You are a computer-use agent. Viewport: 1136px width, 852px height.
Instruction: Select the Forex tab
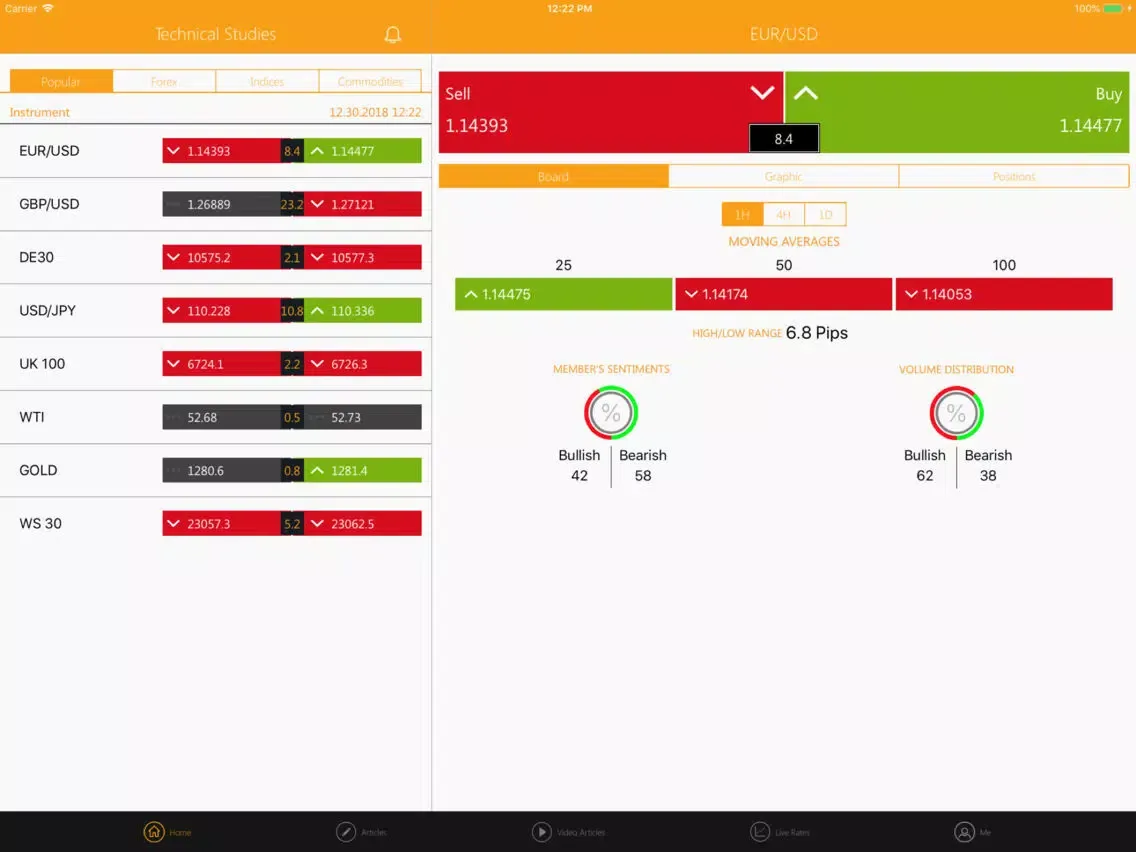click(164, 81)
